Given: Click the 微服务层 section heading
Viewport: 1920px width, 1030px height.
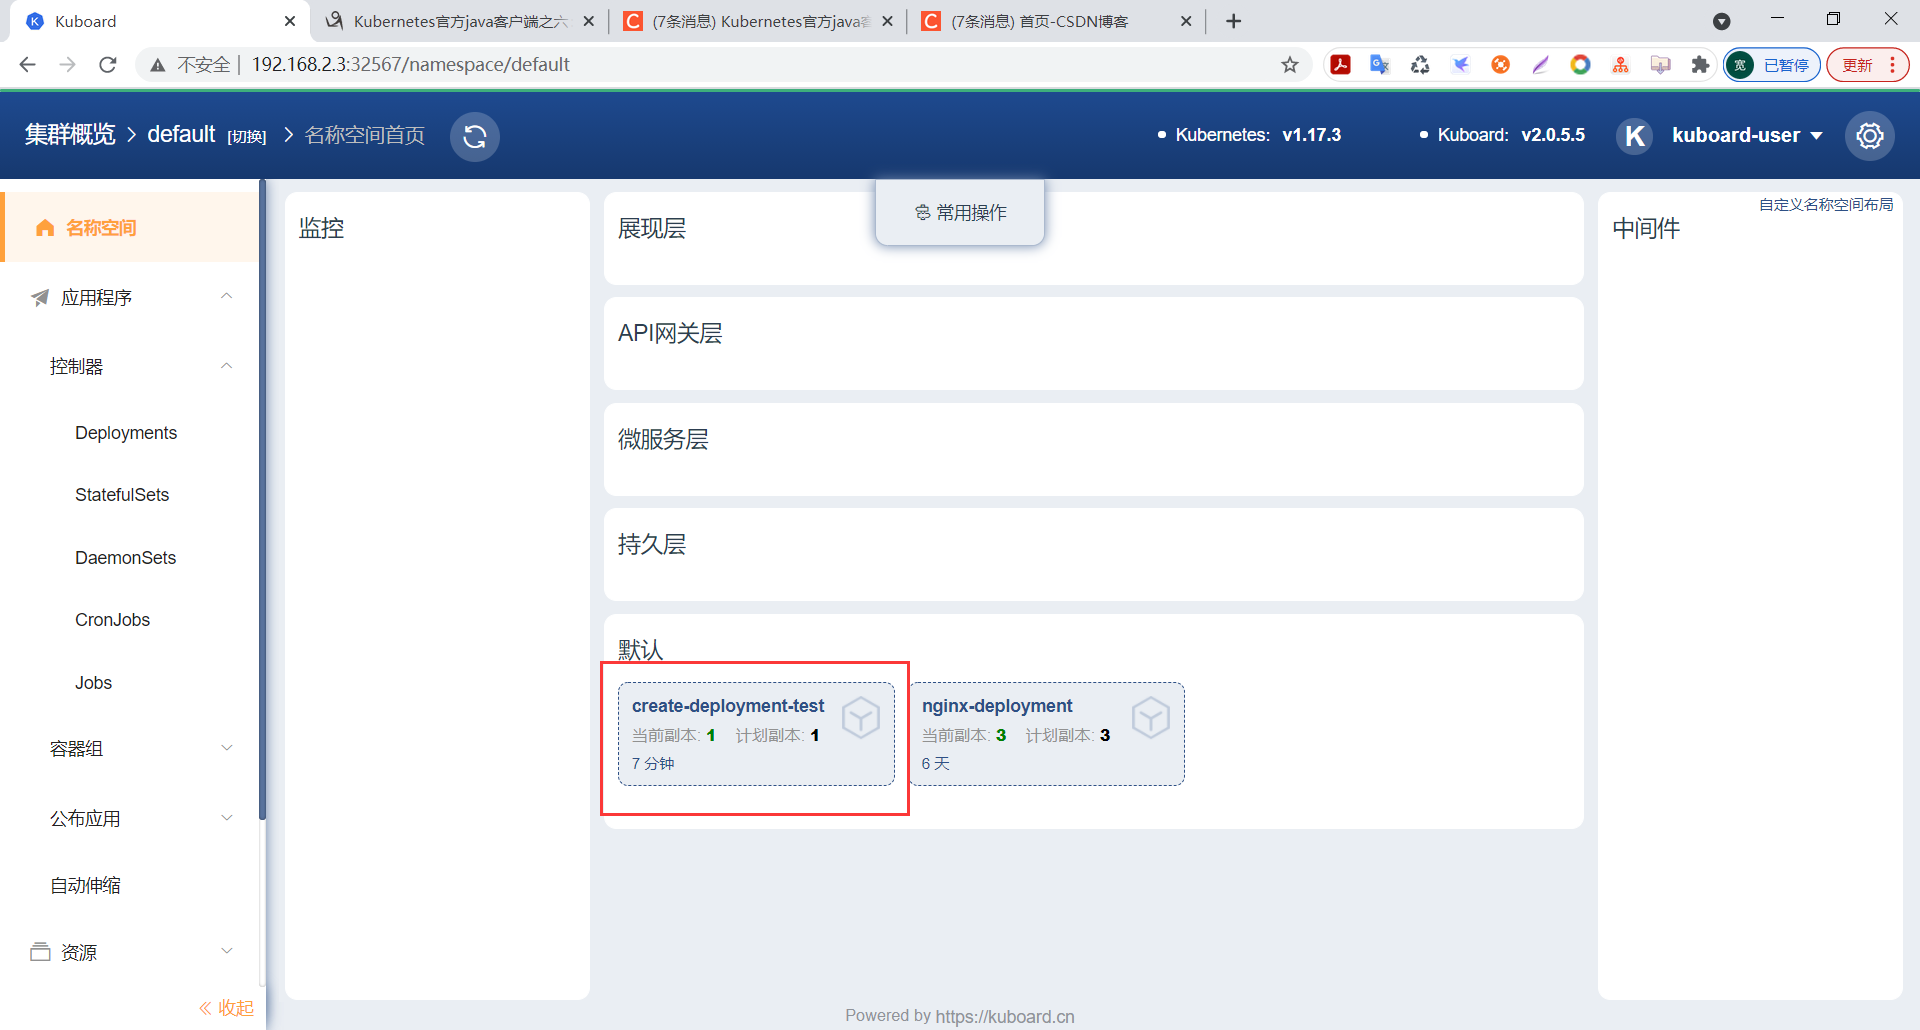Looking at the screenshot, I should [x=663, y=439].
